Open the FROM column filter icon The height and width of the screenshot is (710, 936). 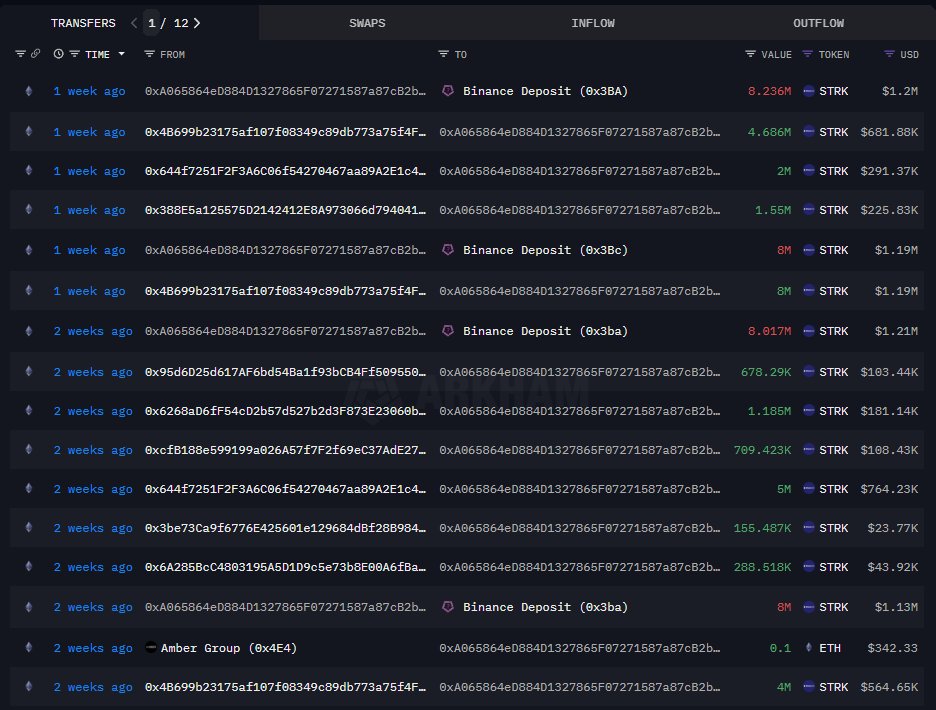click(149, 54)
